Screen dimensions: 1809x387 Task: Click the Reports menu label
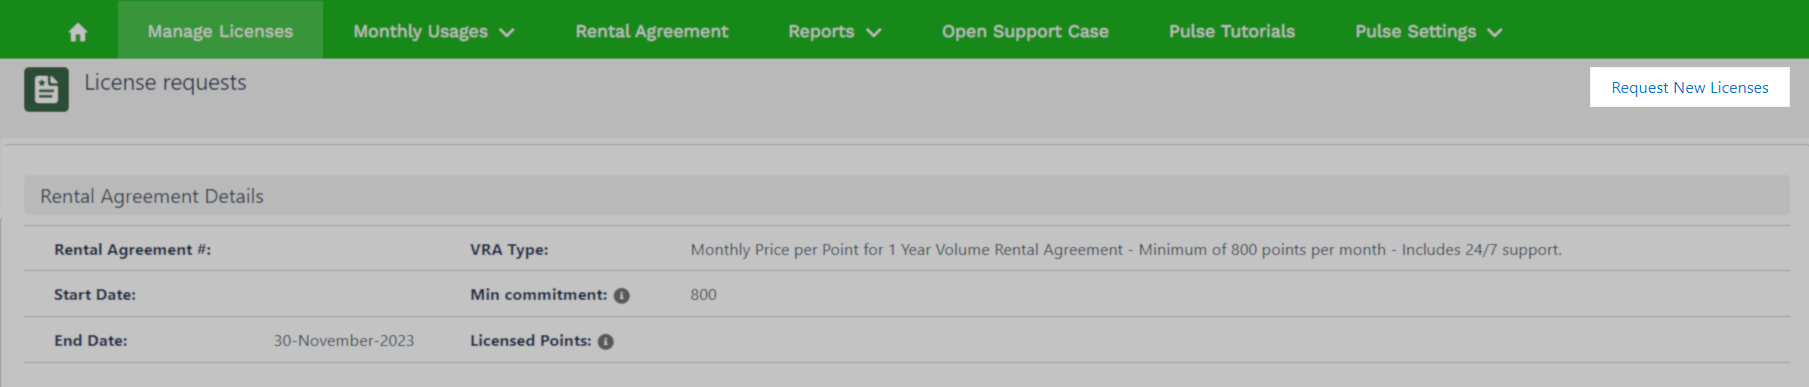821,31
